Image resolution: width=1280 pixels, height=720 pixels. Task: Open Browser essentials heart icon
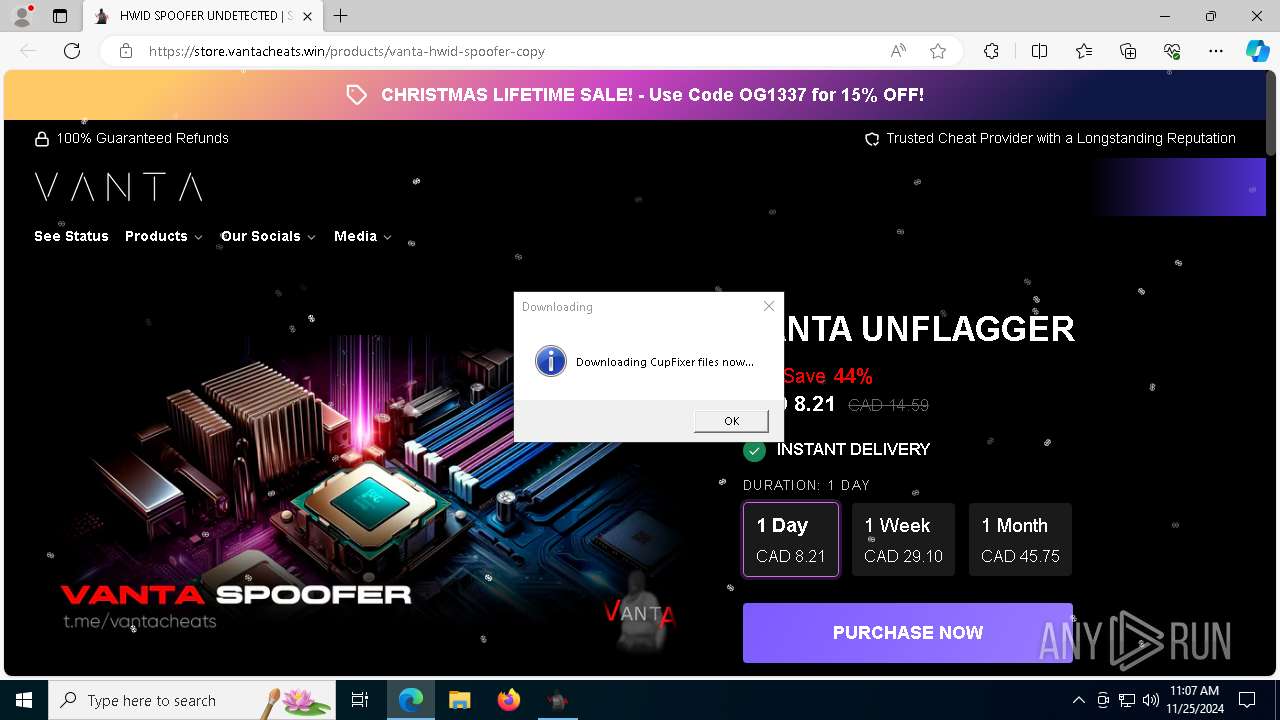tap(1172, 51)
